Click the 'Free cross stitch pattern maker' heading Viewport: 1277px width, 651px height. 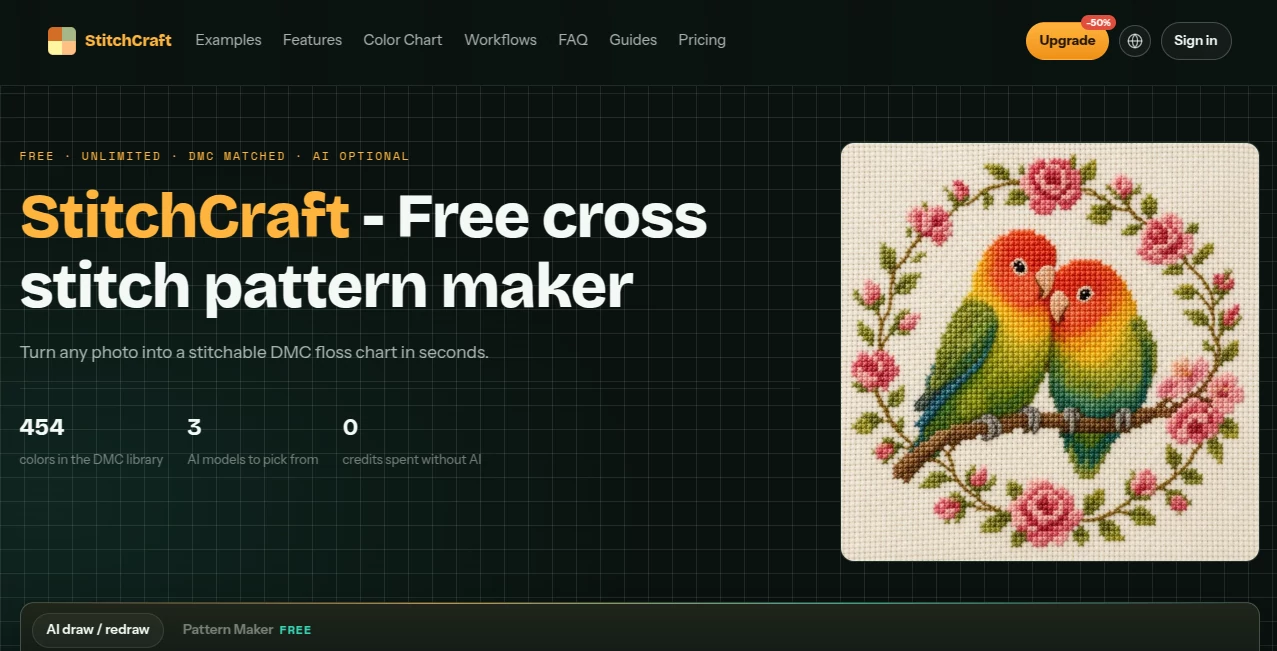(x=364, y=252)
